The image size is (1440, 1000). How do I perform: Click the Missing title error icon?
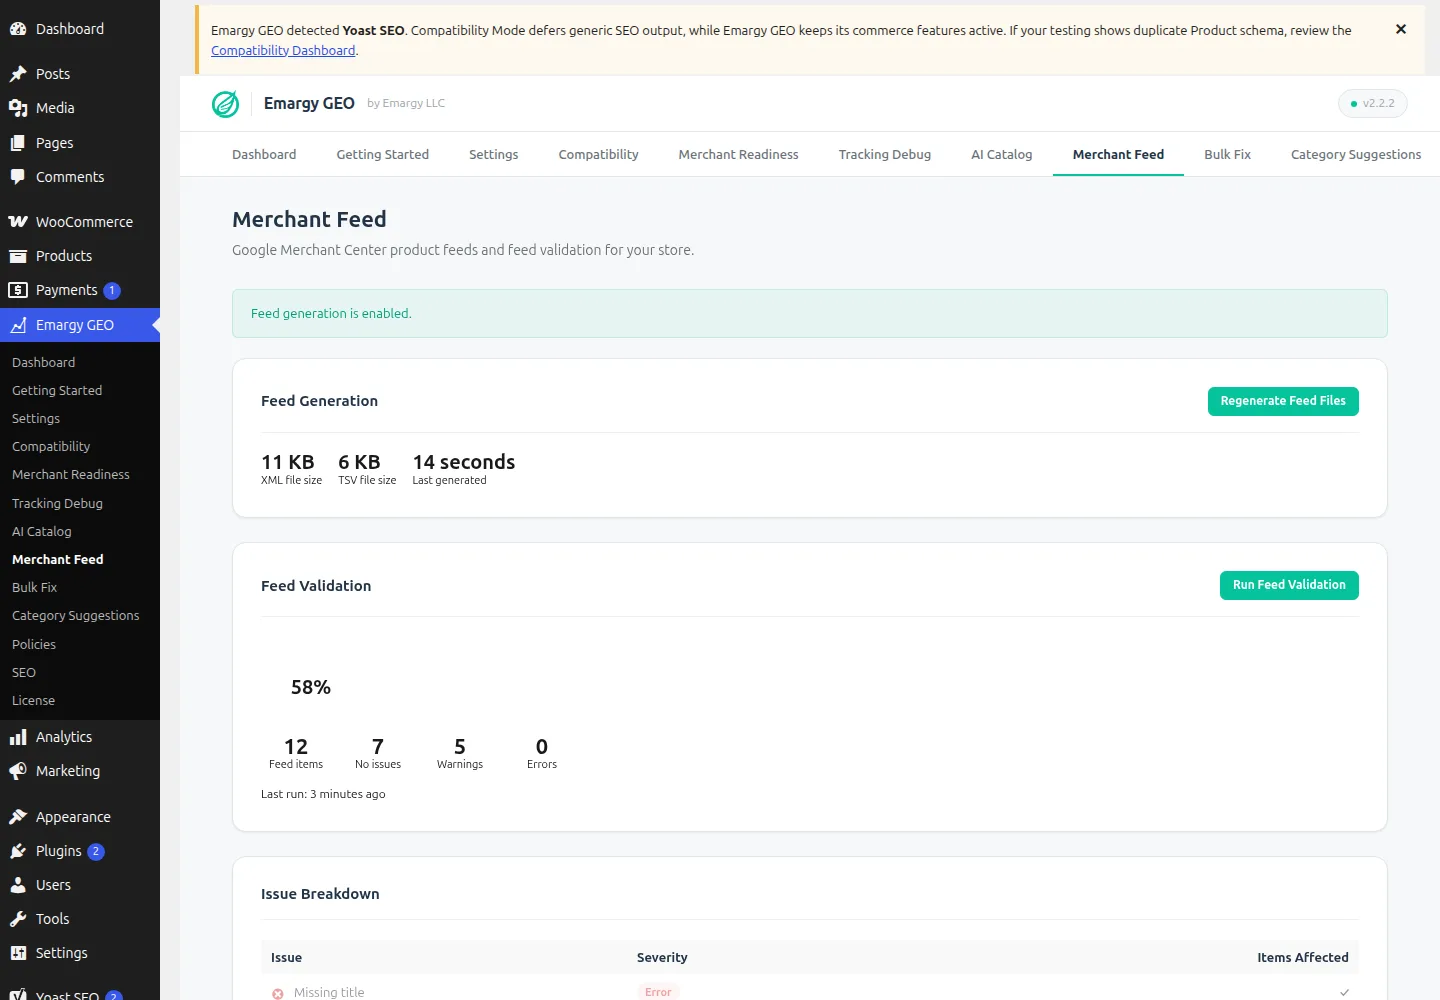point(278,993)
